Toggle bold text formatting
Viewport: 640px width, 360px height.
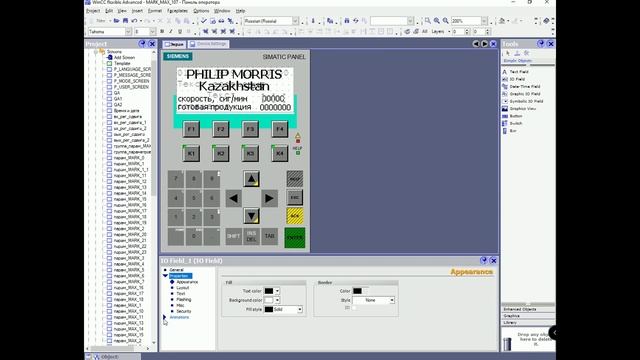point(162,31)
